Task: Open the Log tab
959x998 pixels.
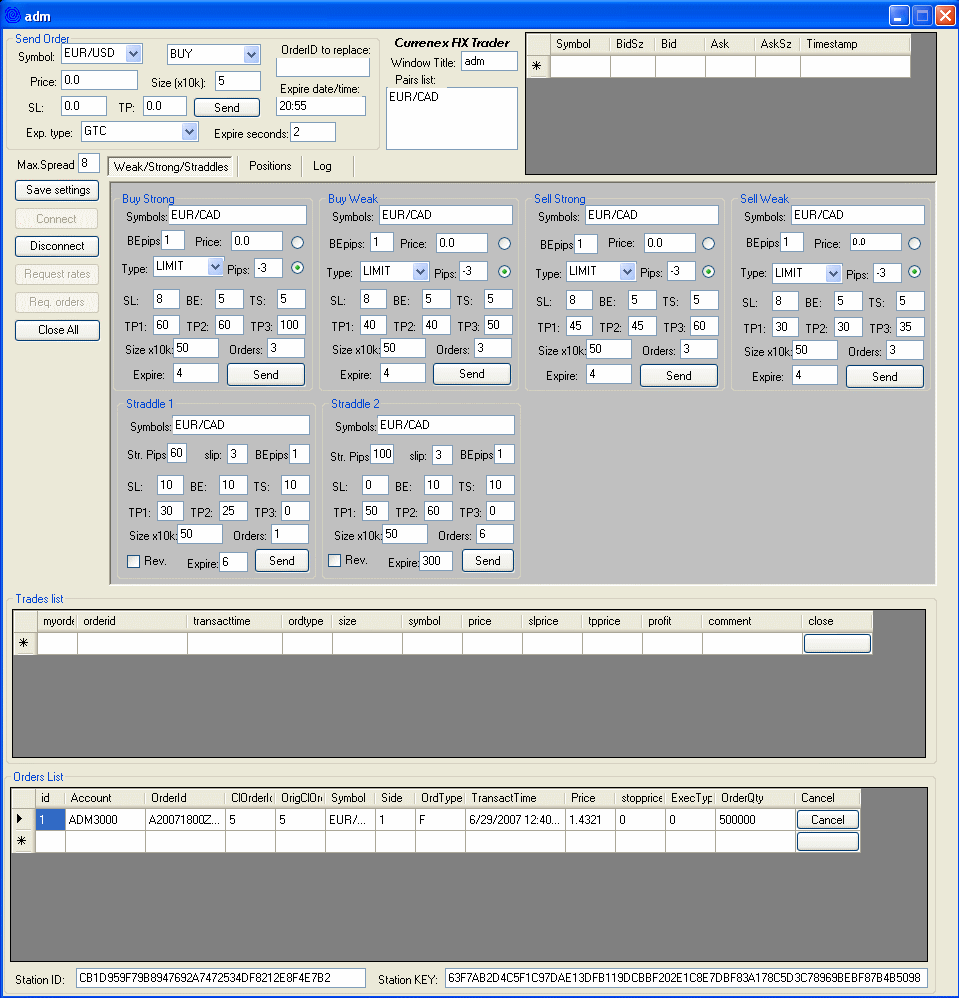Action: point(322,166)
